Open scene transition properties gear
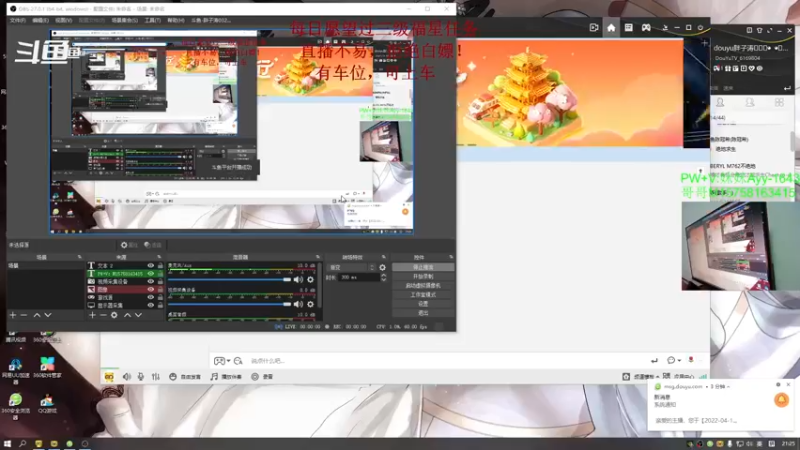 tap(382, 267)
